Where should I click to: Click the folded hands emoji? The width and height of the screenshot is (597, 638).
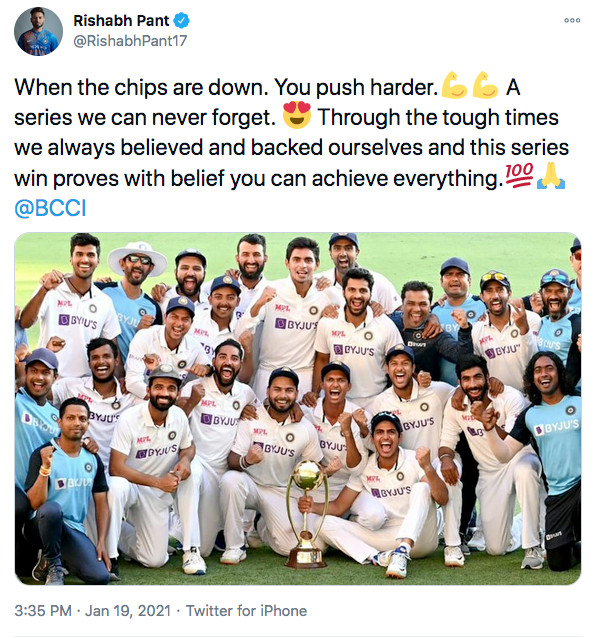(x=551, y=176)
